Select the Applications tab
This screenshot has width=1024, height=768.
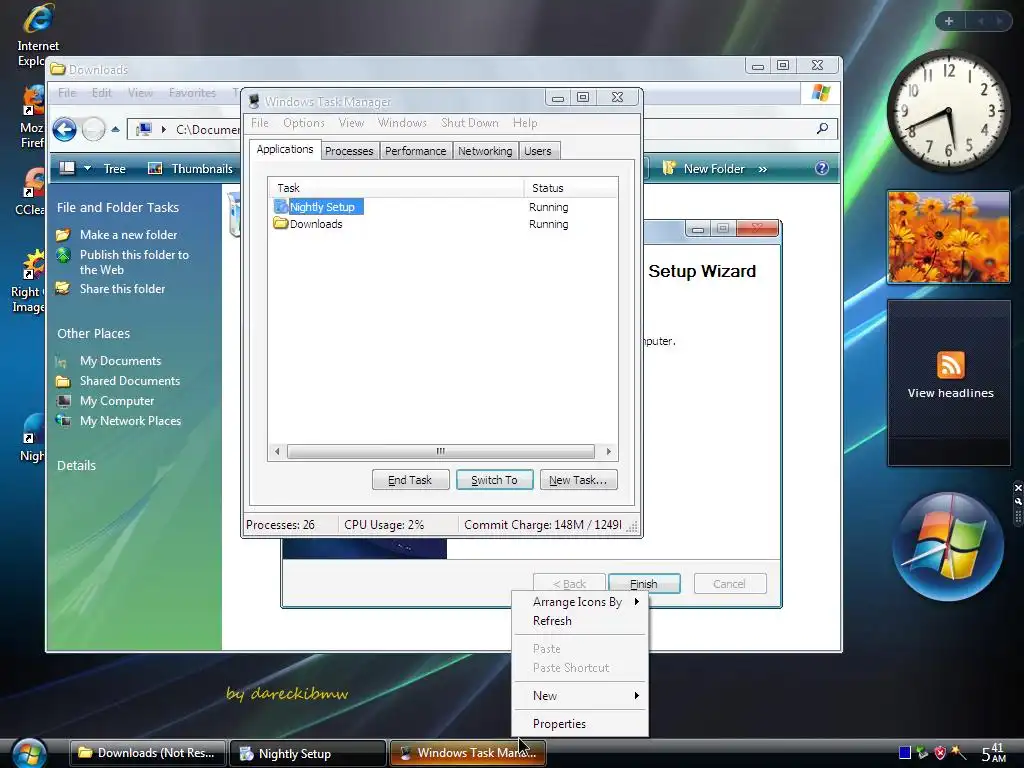[x=285, y=150]
